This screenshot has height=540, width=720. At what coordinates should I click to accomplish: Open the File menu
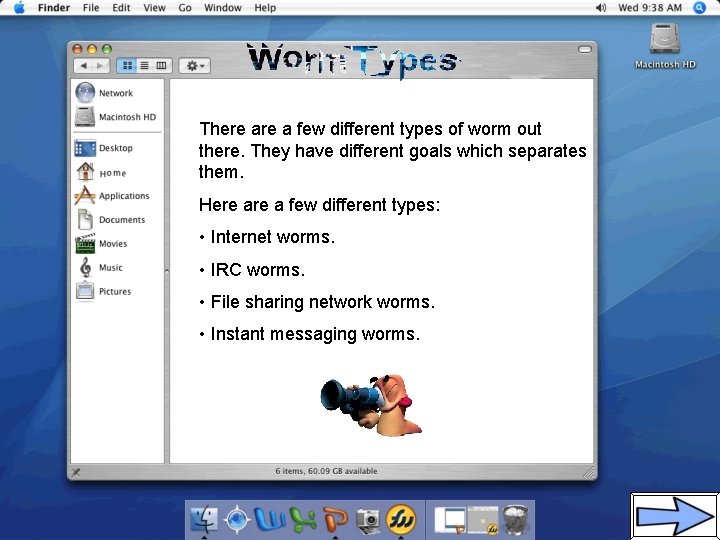(x=91, y=8)
